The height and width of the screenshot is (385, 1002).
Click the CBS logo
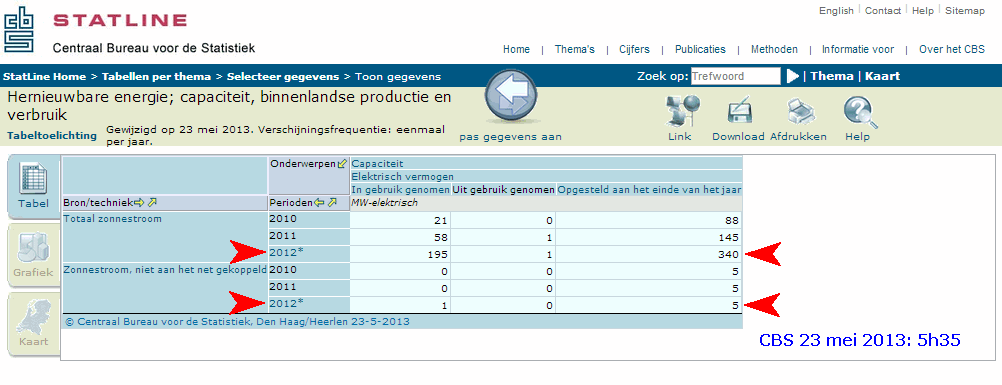[19, 28]
